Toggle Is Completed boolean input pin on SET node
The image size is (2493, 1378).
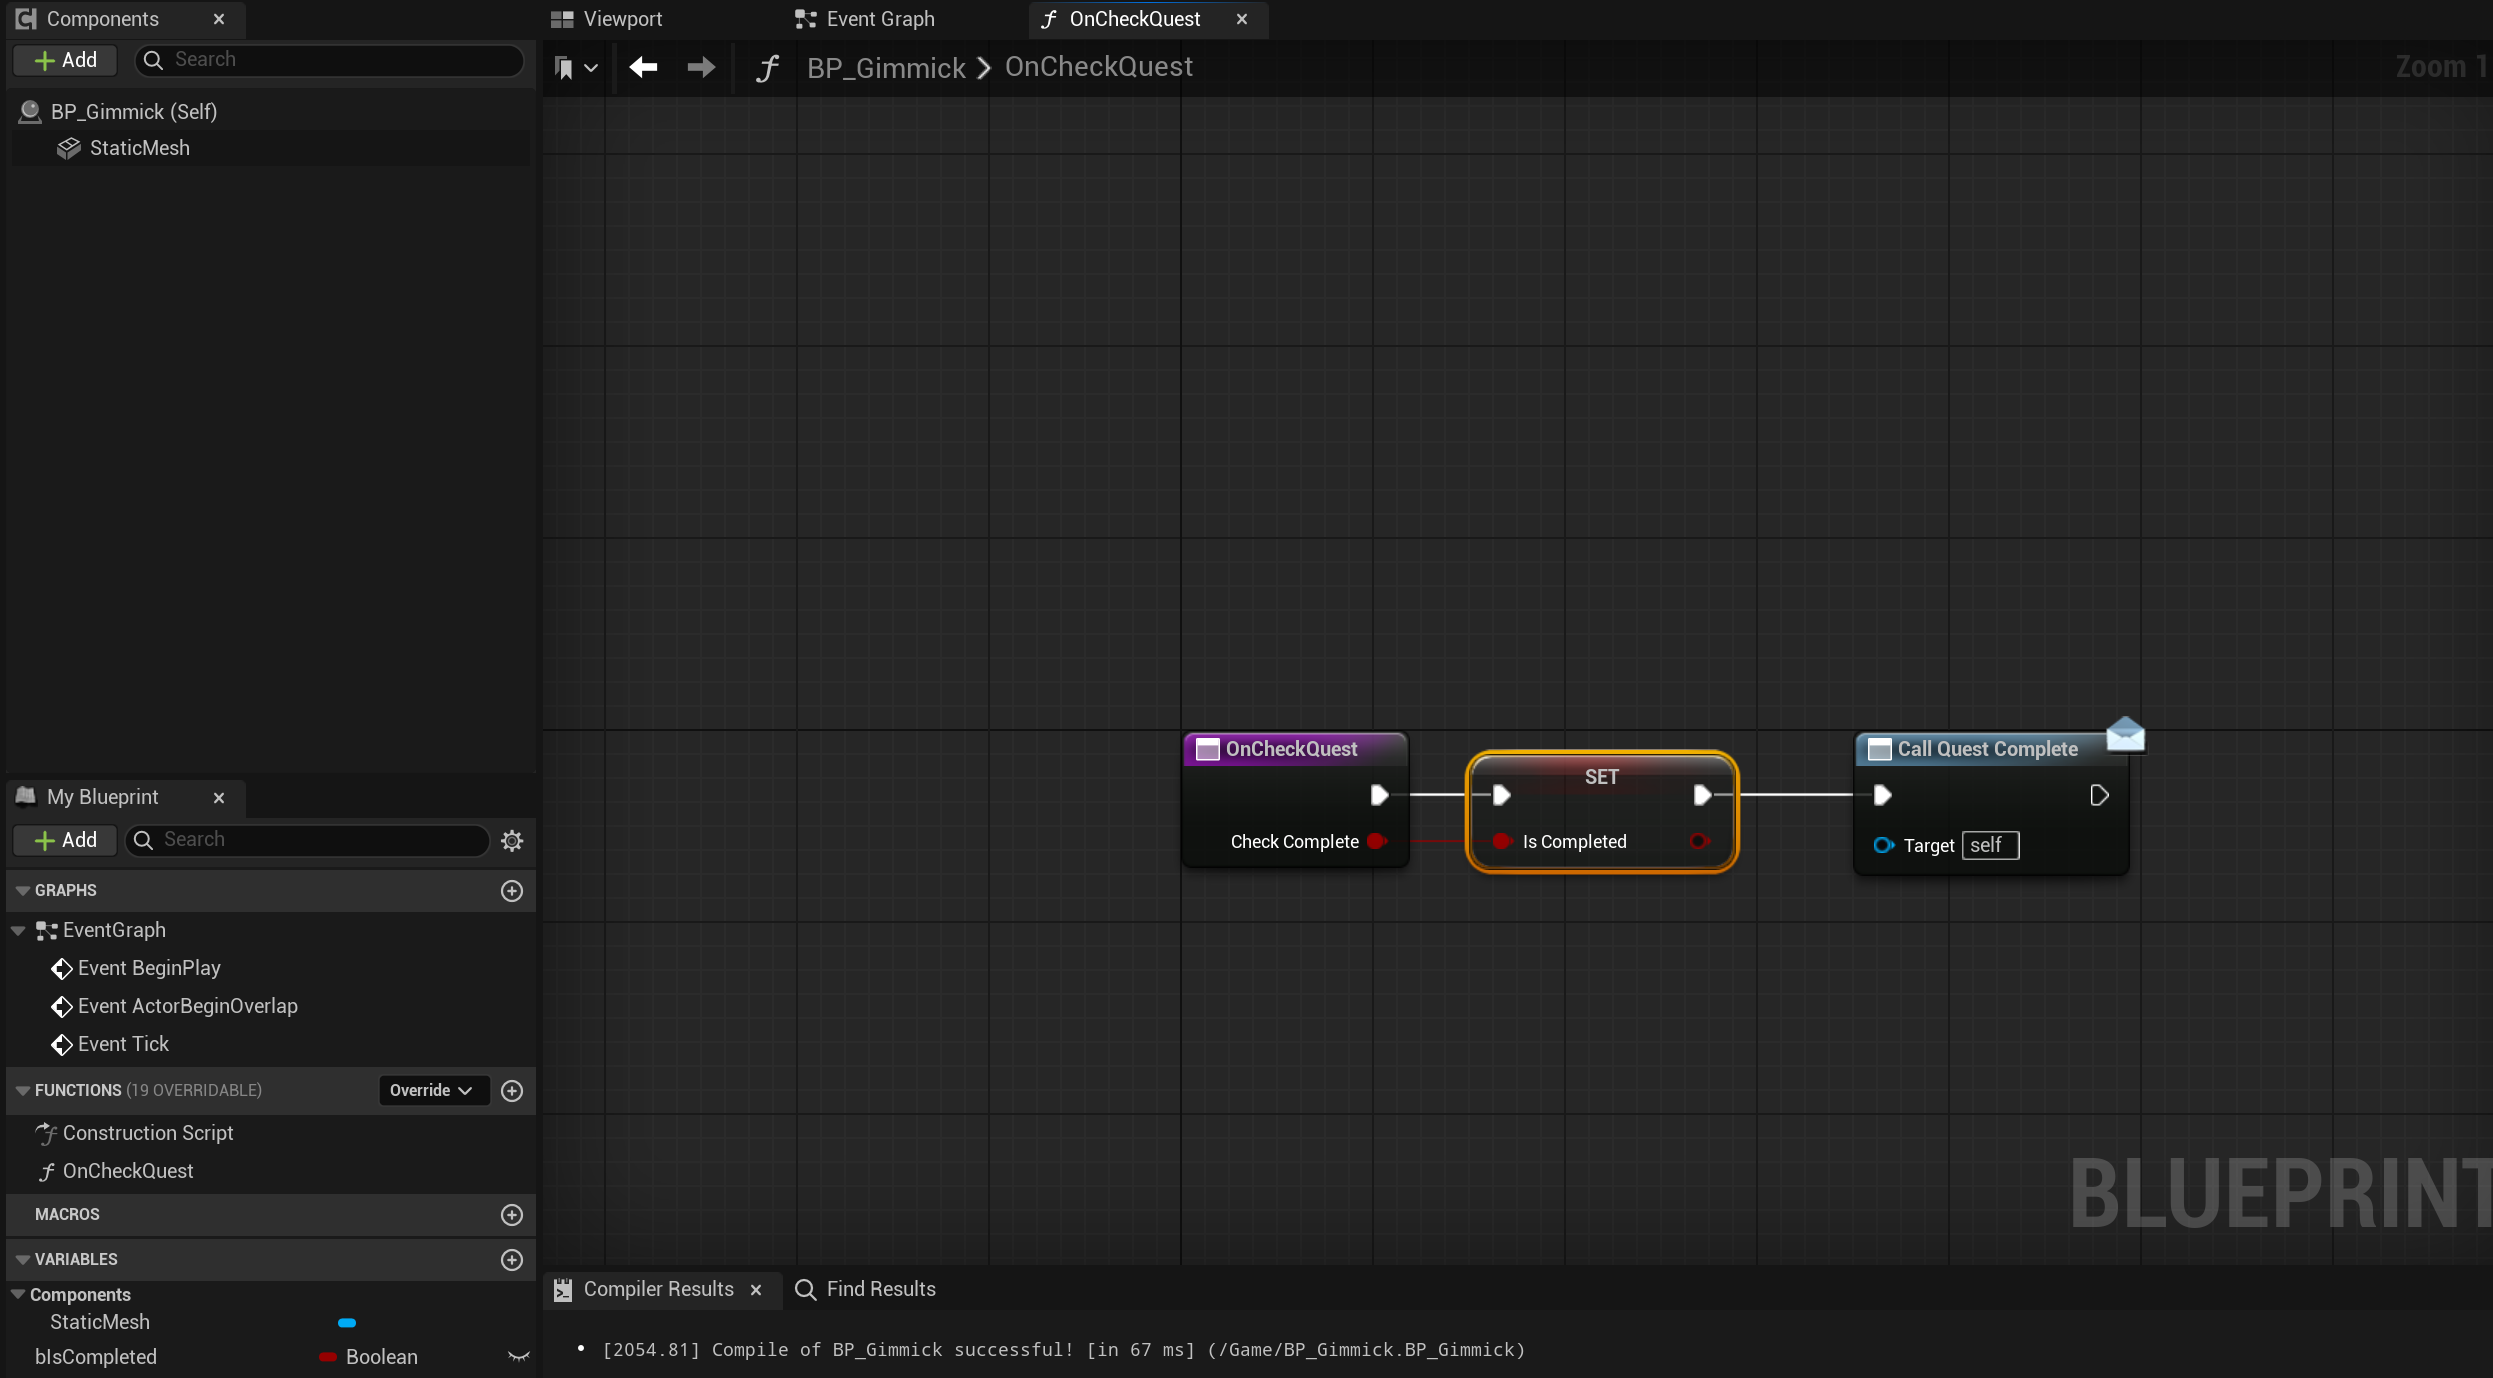coord(1501,842)
